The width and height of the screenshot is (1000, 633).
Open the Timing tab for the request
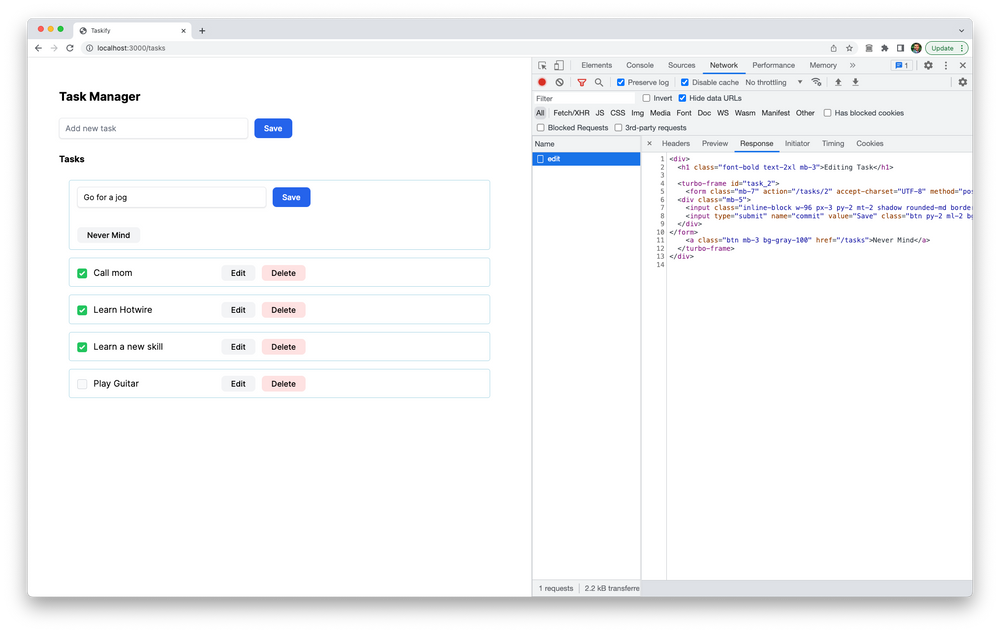tap(833, 143)
